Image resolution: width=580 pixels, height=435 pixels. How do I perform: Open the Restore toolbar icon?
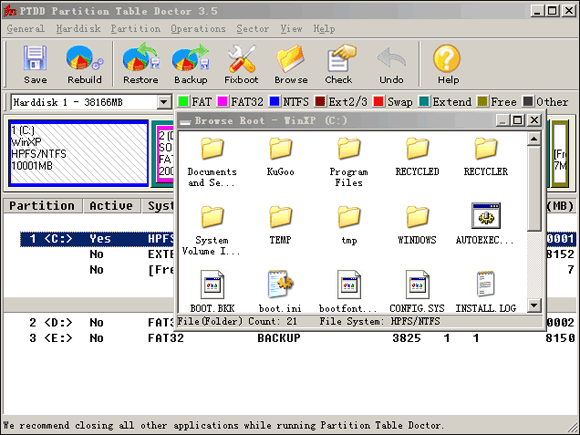pos(141,57)
